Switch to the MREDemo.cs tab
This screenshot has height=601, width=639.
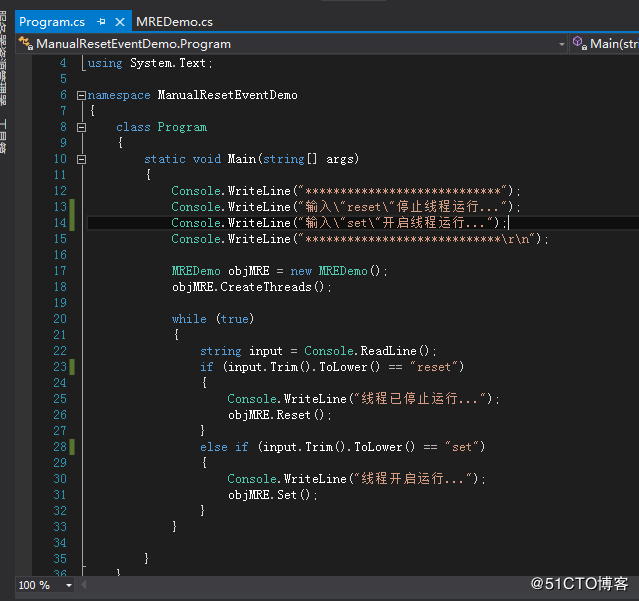coord(174,22)
